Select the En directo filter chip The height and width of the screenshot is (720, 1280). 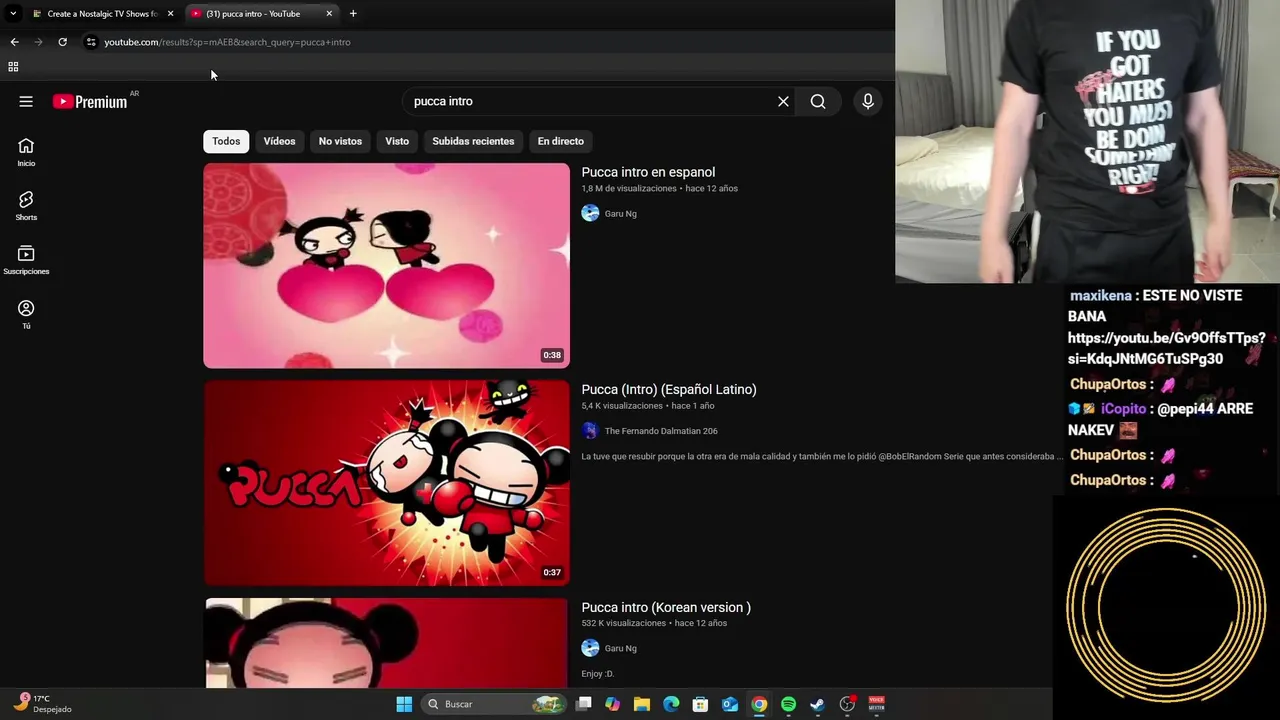click(560, 141)
